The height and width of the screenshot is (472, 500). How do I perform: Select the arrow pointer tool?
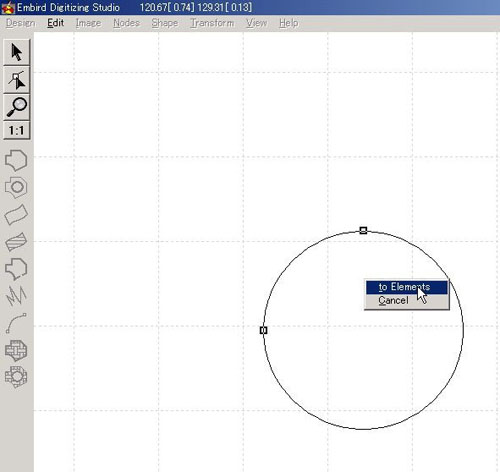16,52
